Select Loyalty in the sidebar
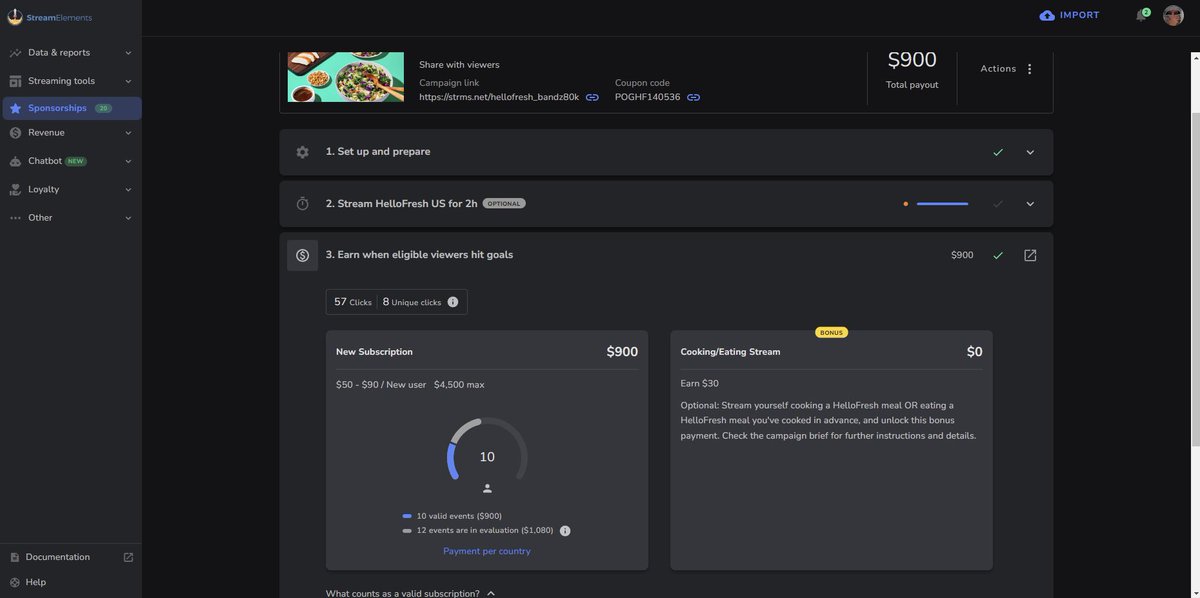Viewport: 1200px width, 598px height. [x=71, y=189]
